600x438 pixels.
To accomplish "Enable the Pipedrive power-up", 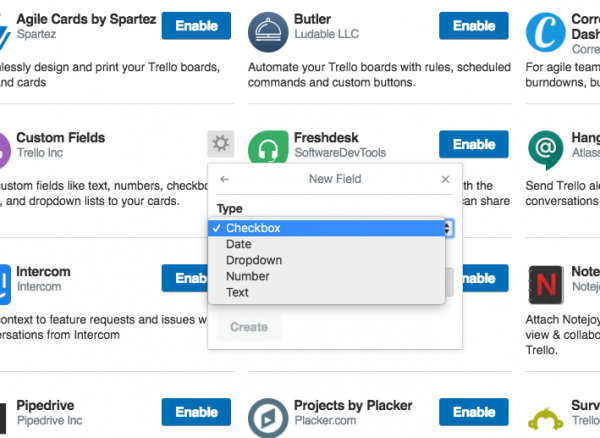I will 196,412.
